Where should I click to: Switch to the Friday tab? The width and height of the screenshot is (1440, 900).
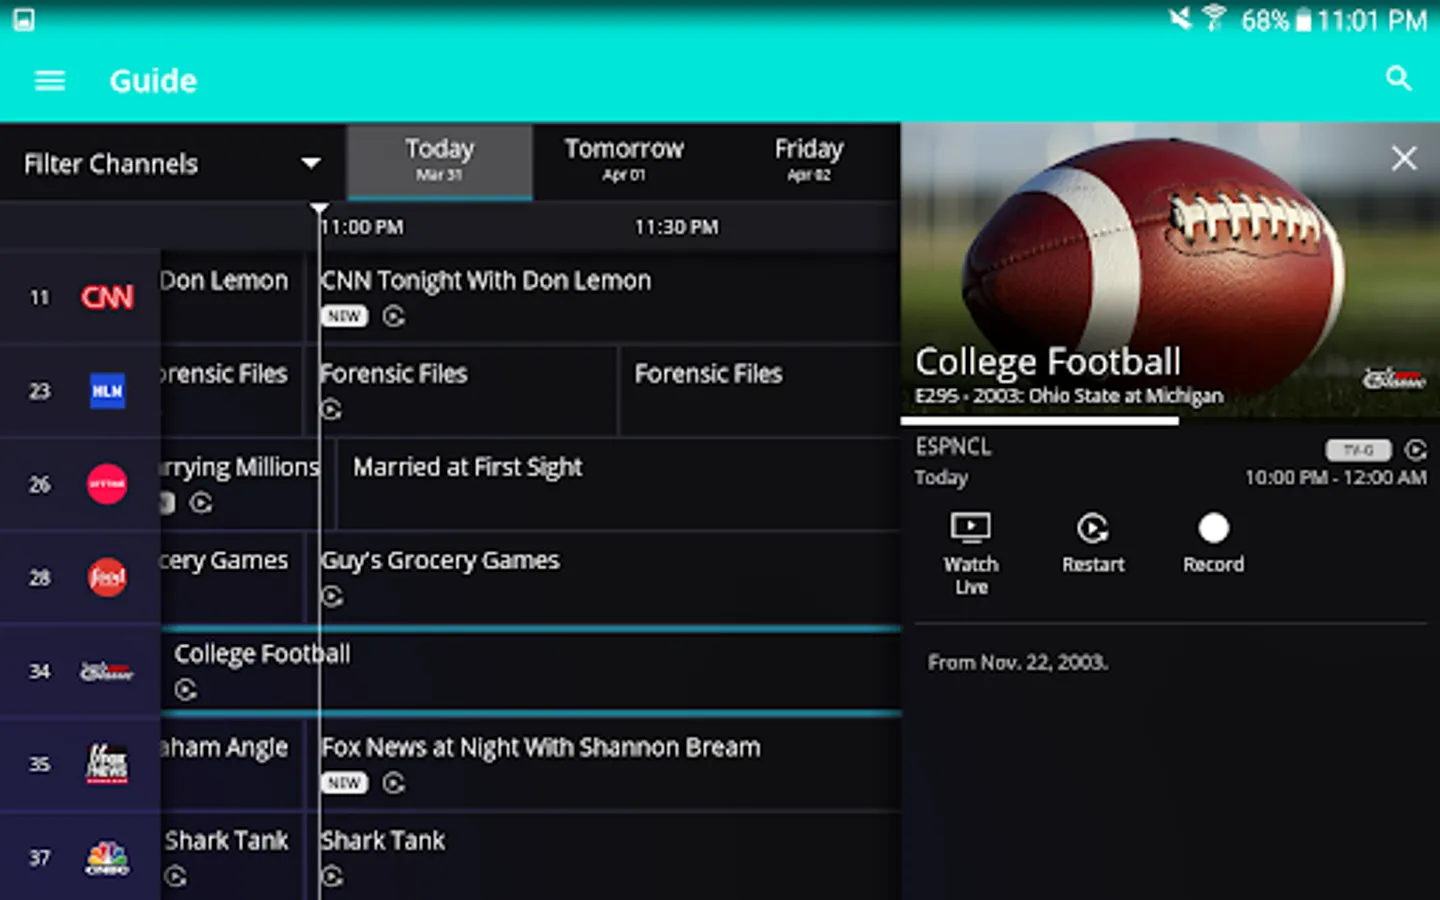point(808,161)
